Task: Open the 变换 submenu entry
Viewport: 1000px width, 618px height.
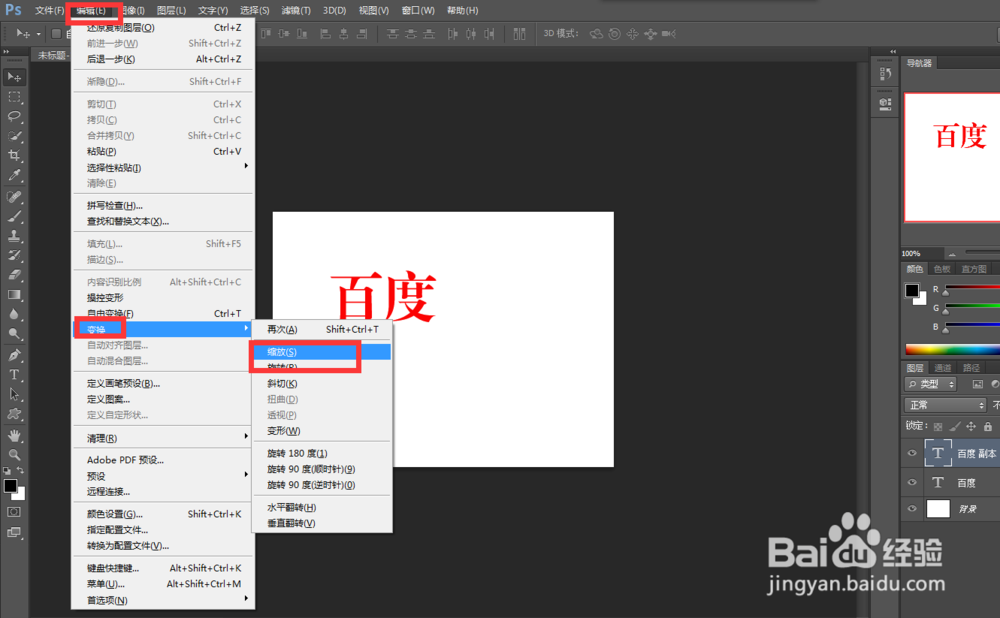Action: pos(163,329)
